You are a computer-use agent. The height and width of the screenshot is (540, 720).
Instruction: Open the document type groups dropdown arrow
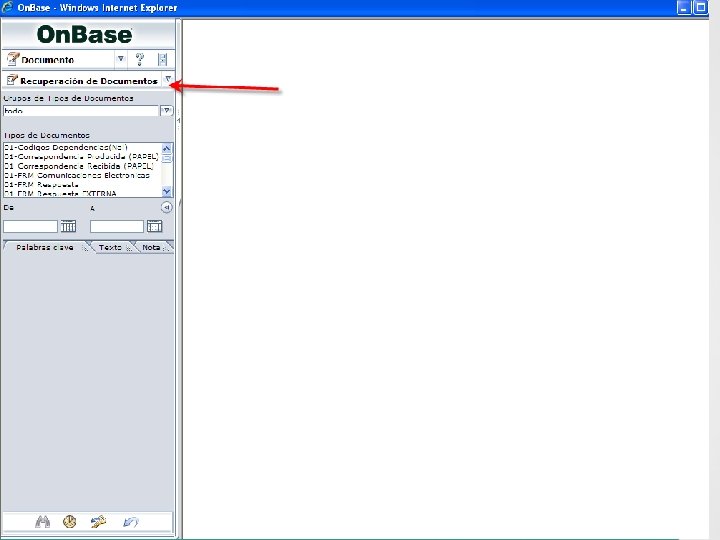tap(166, 111)
